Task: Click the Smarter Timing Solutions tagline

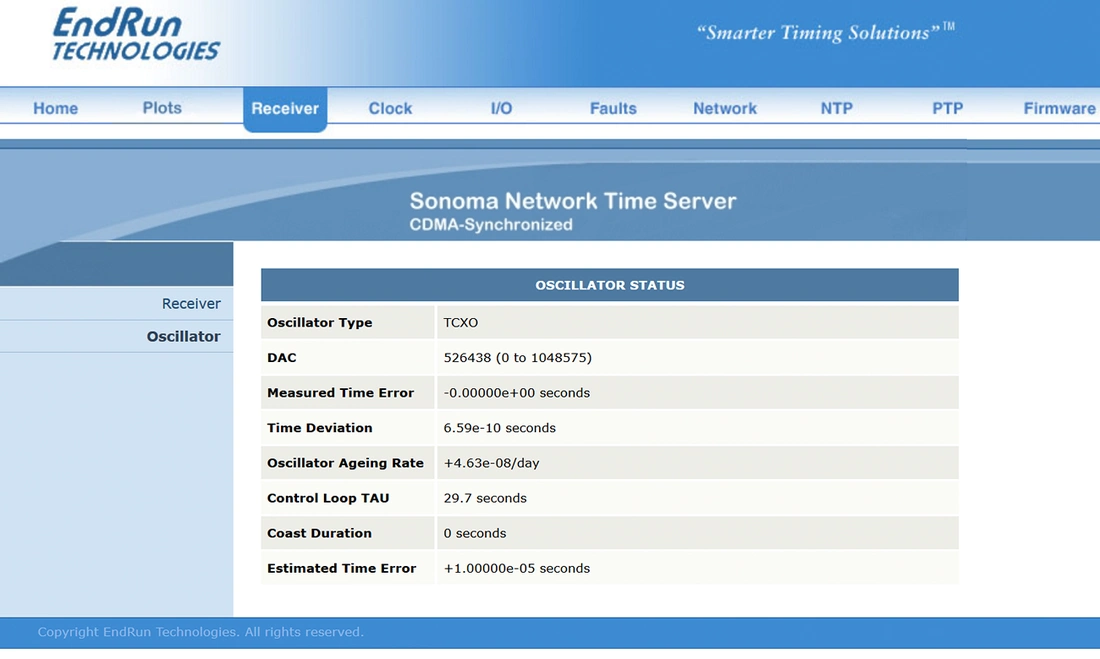Action: 825,32
